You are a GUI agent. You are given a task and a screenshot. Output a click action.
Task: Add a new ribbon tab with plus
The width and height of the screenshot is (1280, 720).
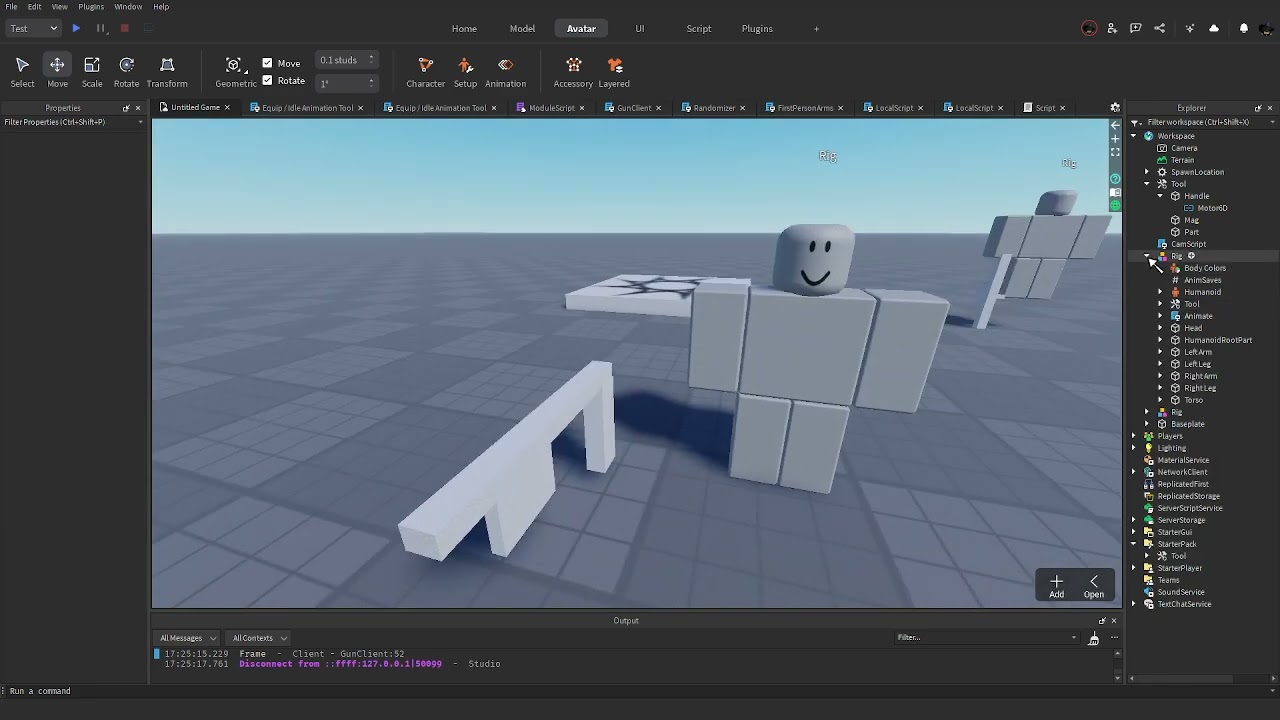pyautogui.click(x=816, y=28)
